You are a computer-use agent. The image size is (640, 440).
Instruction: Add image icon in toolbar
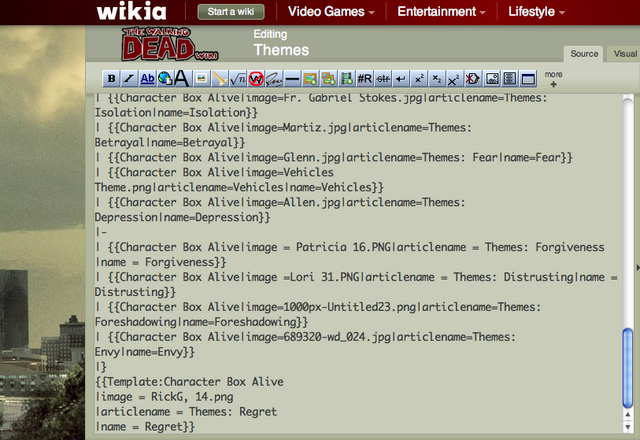(x=310, y=78)
